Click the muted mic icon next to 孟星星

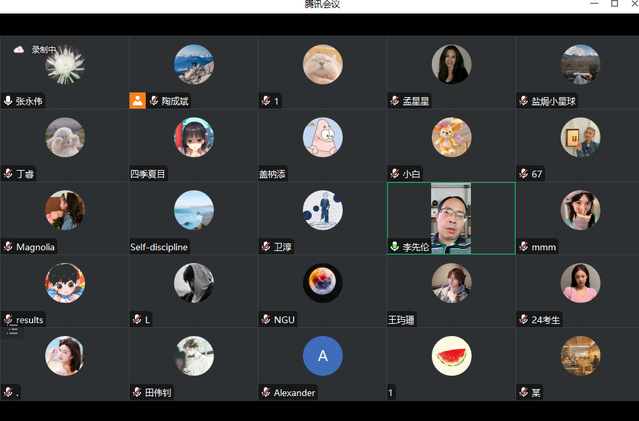[395, 101]
